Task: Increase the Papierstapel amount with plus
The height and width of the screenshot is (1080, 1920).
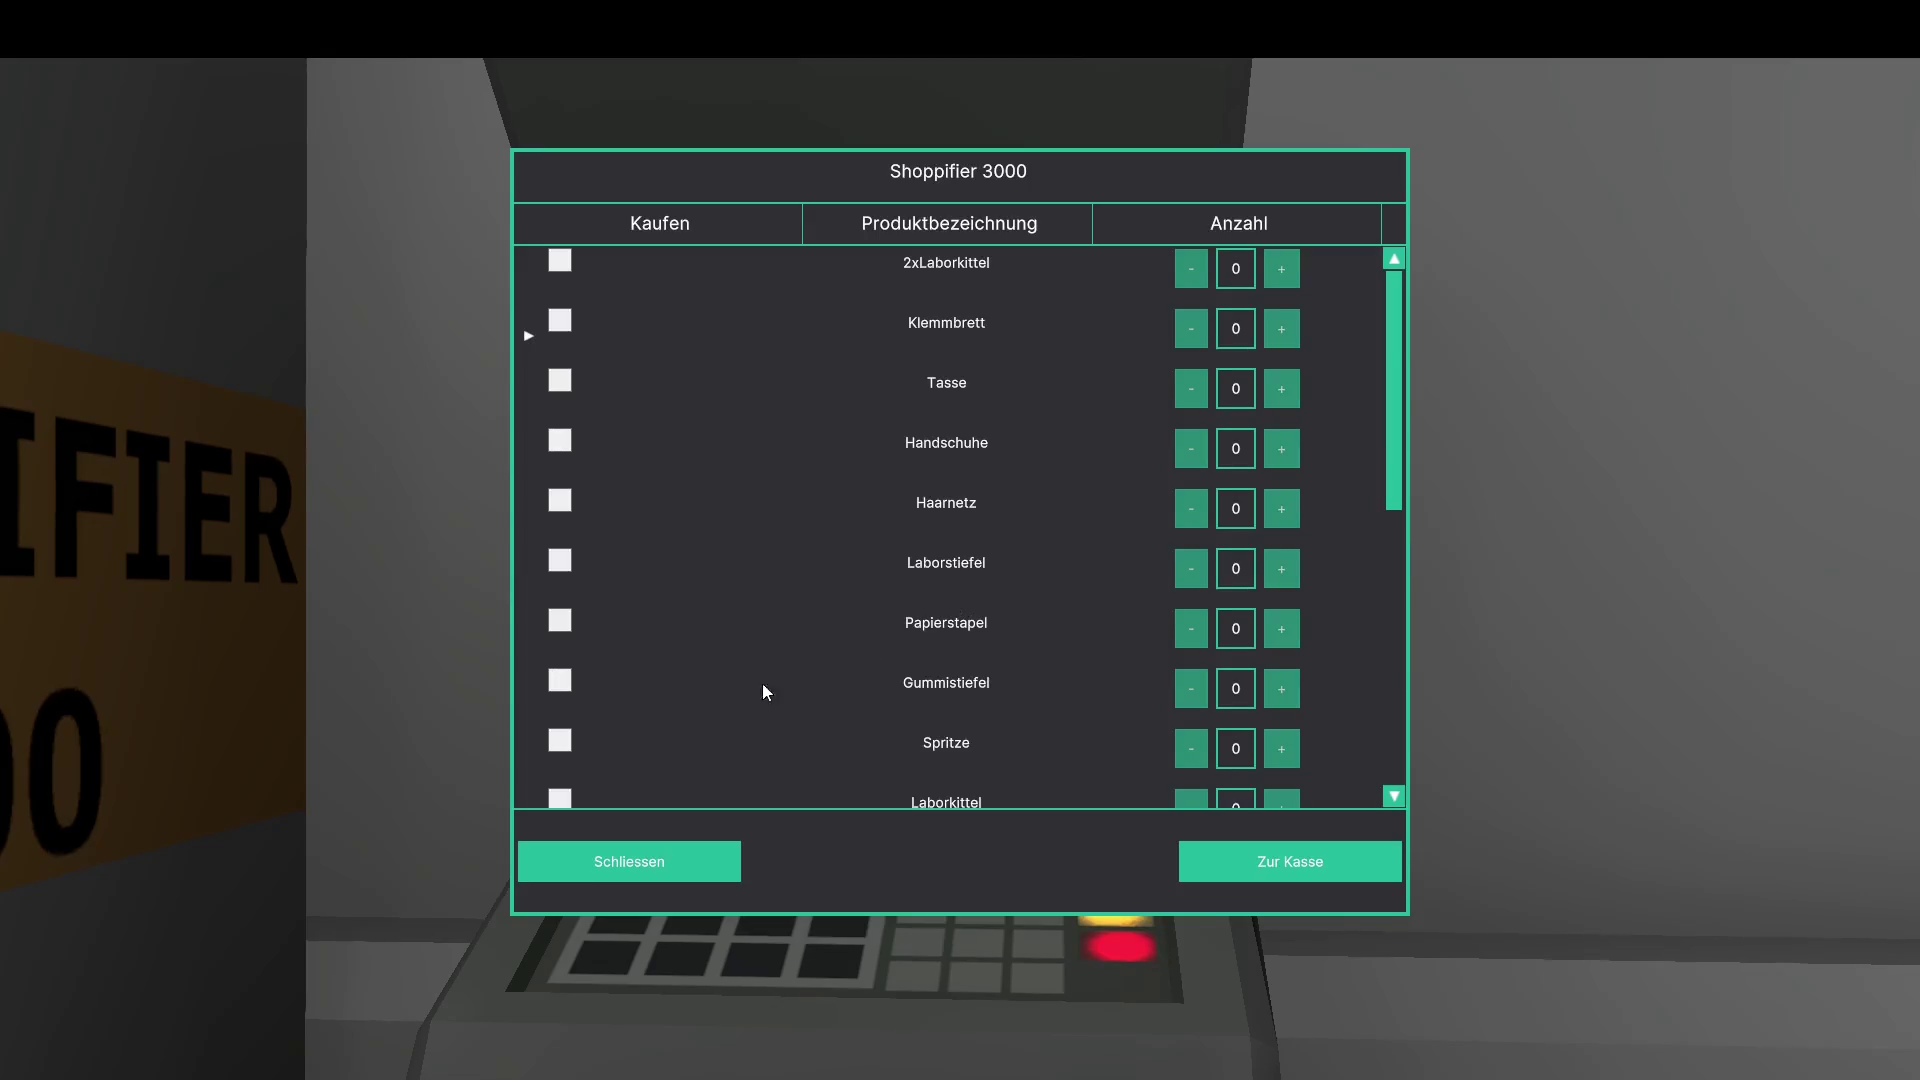Action: coord(1281,629)
